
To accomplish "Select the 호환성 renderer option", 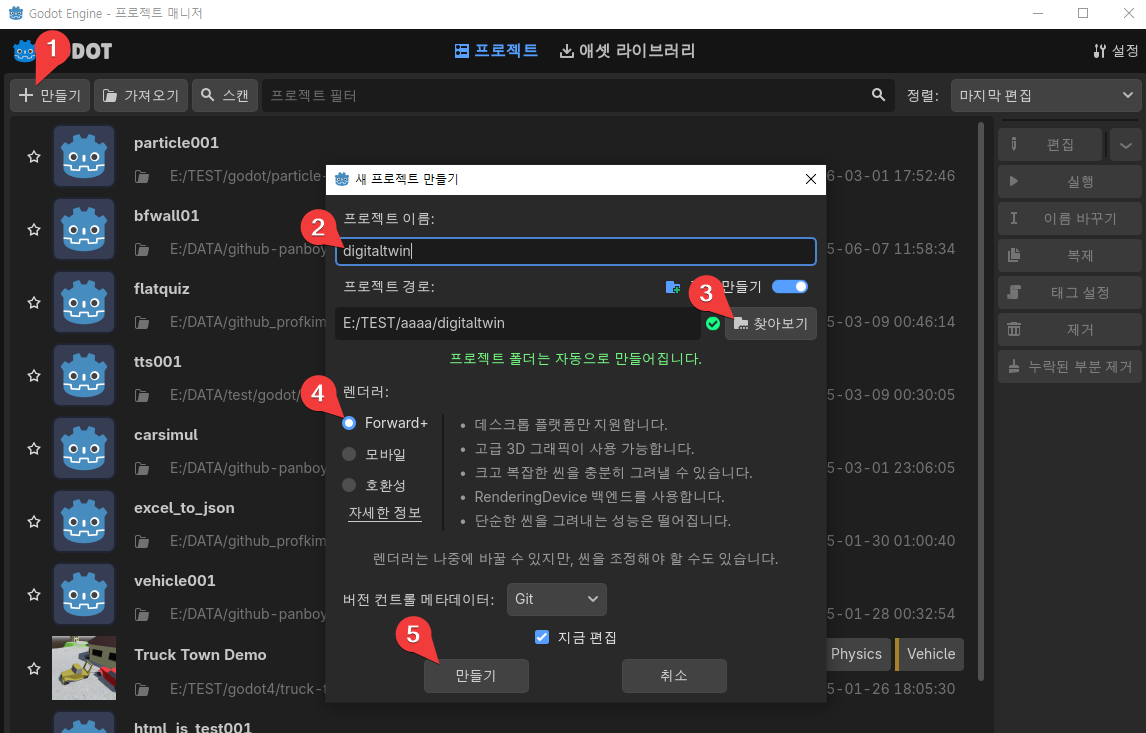I will click(349, 485).
